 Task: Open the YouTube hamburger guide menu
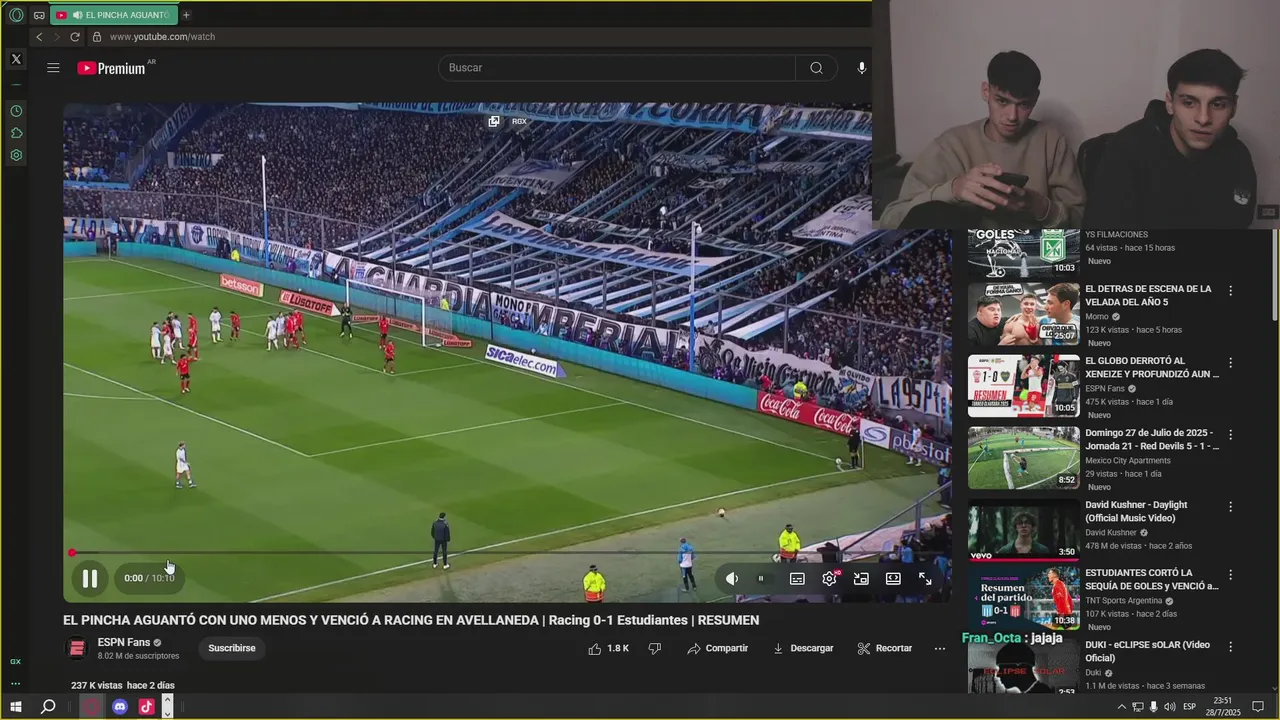(53, 68)
